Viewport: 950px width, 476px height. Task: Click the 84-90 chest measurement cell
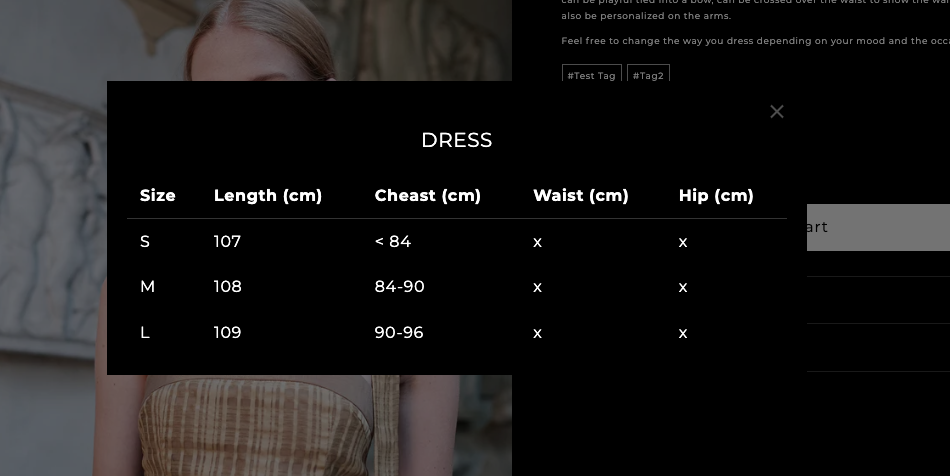399,287
